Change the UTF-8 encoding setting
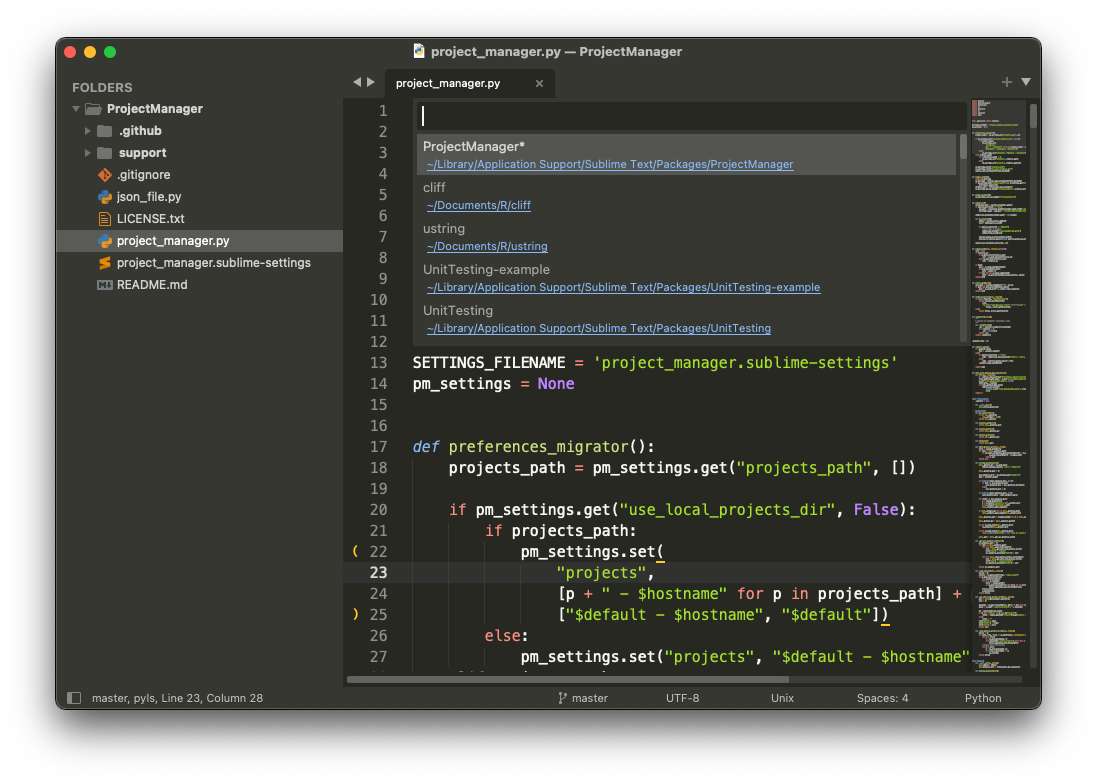The height and width of the screenshot is (783, 1097). coord(682,698)
